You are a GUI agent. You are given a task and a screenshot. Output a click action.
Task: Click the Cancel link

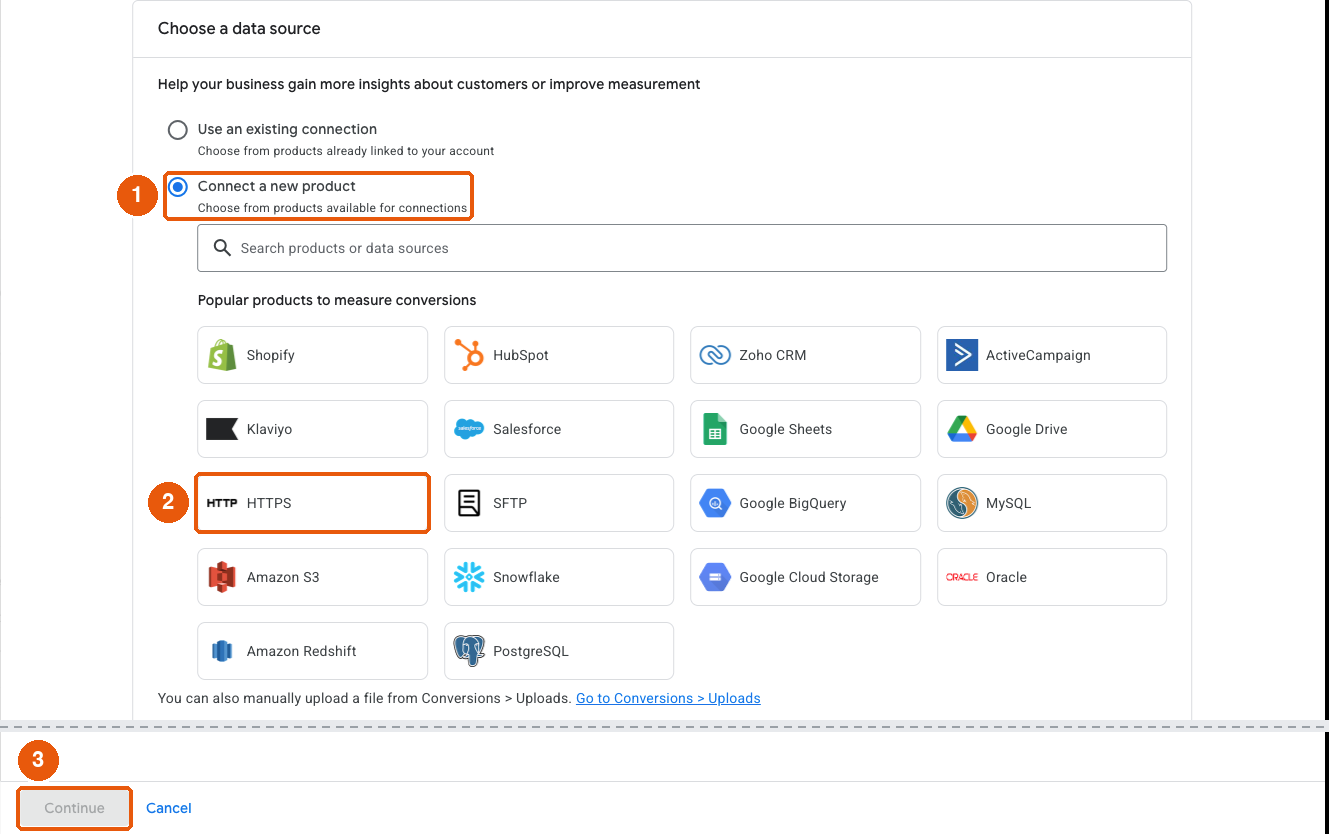[x=169, y=808]
